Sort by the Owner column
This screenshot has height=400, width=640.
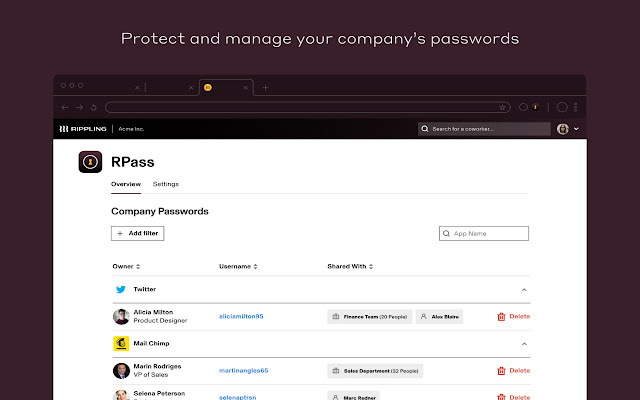pos(126,267)
